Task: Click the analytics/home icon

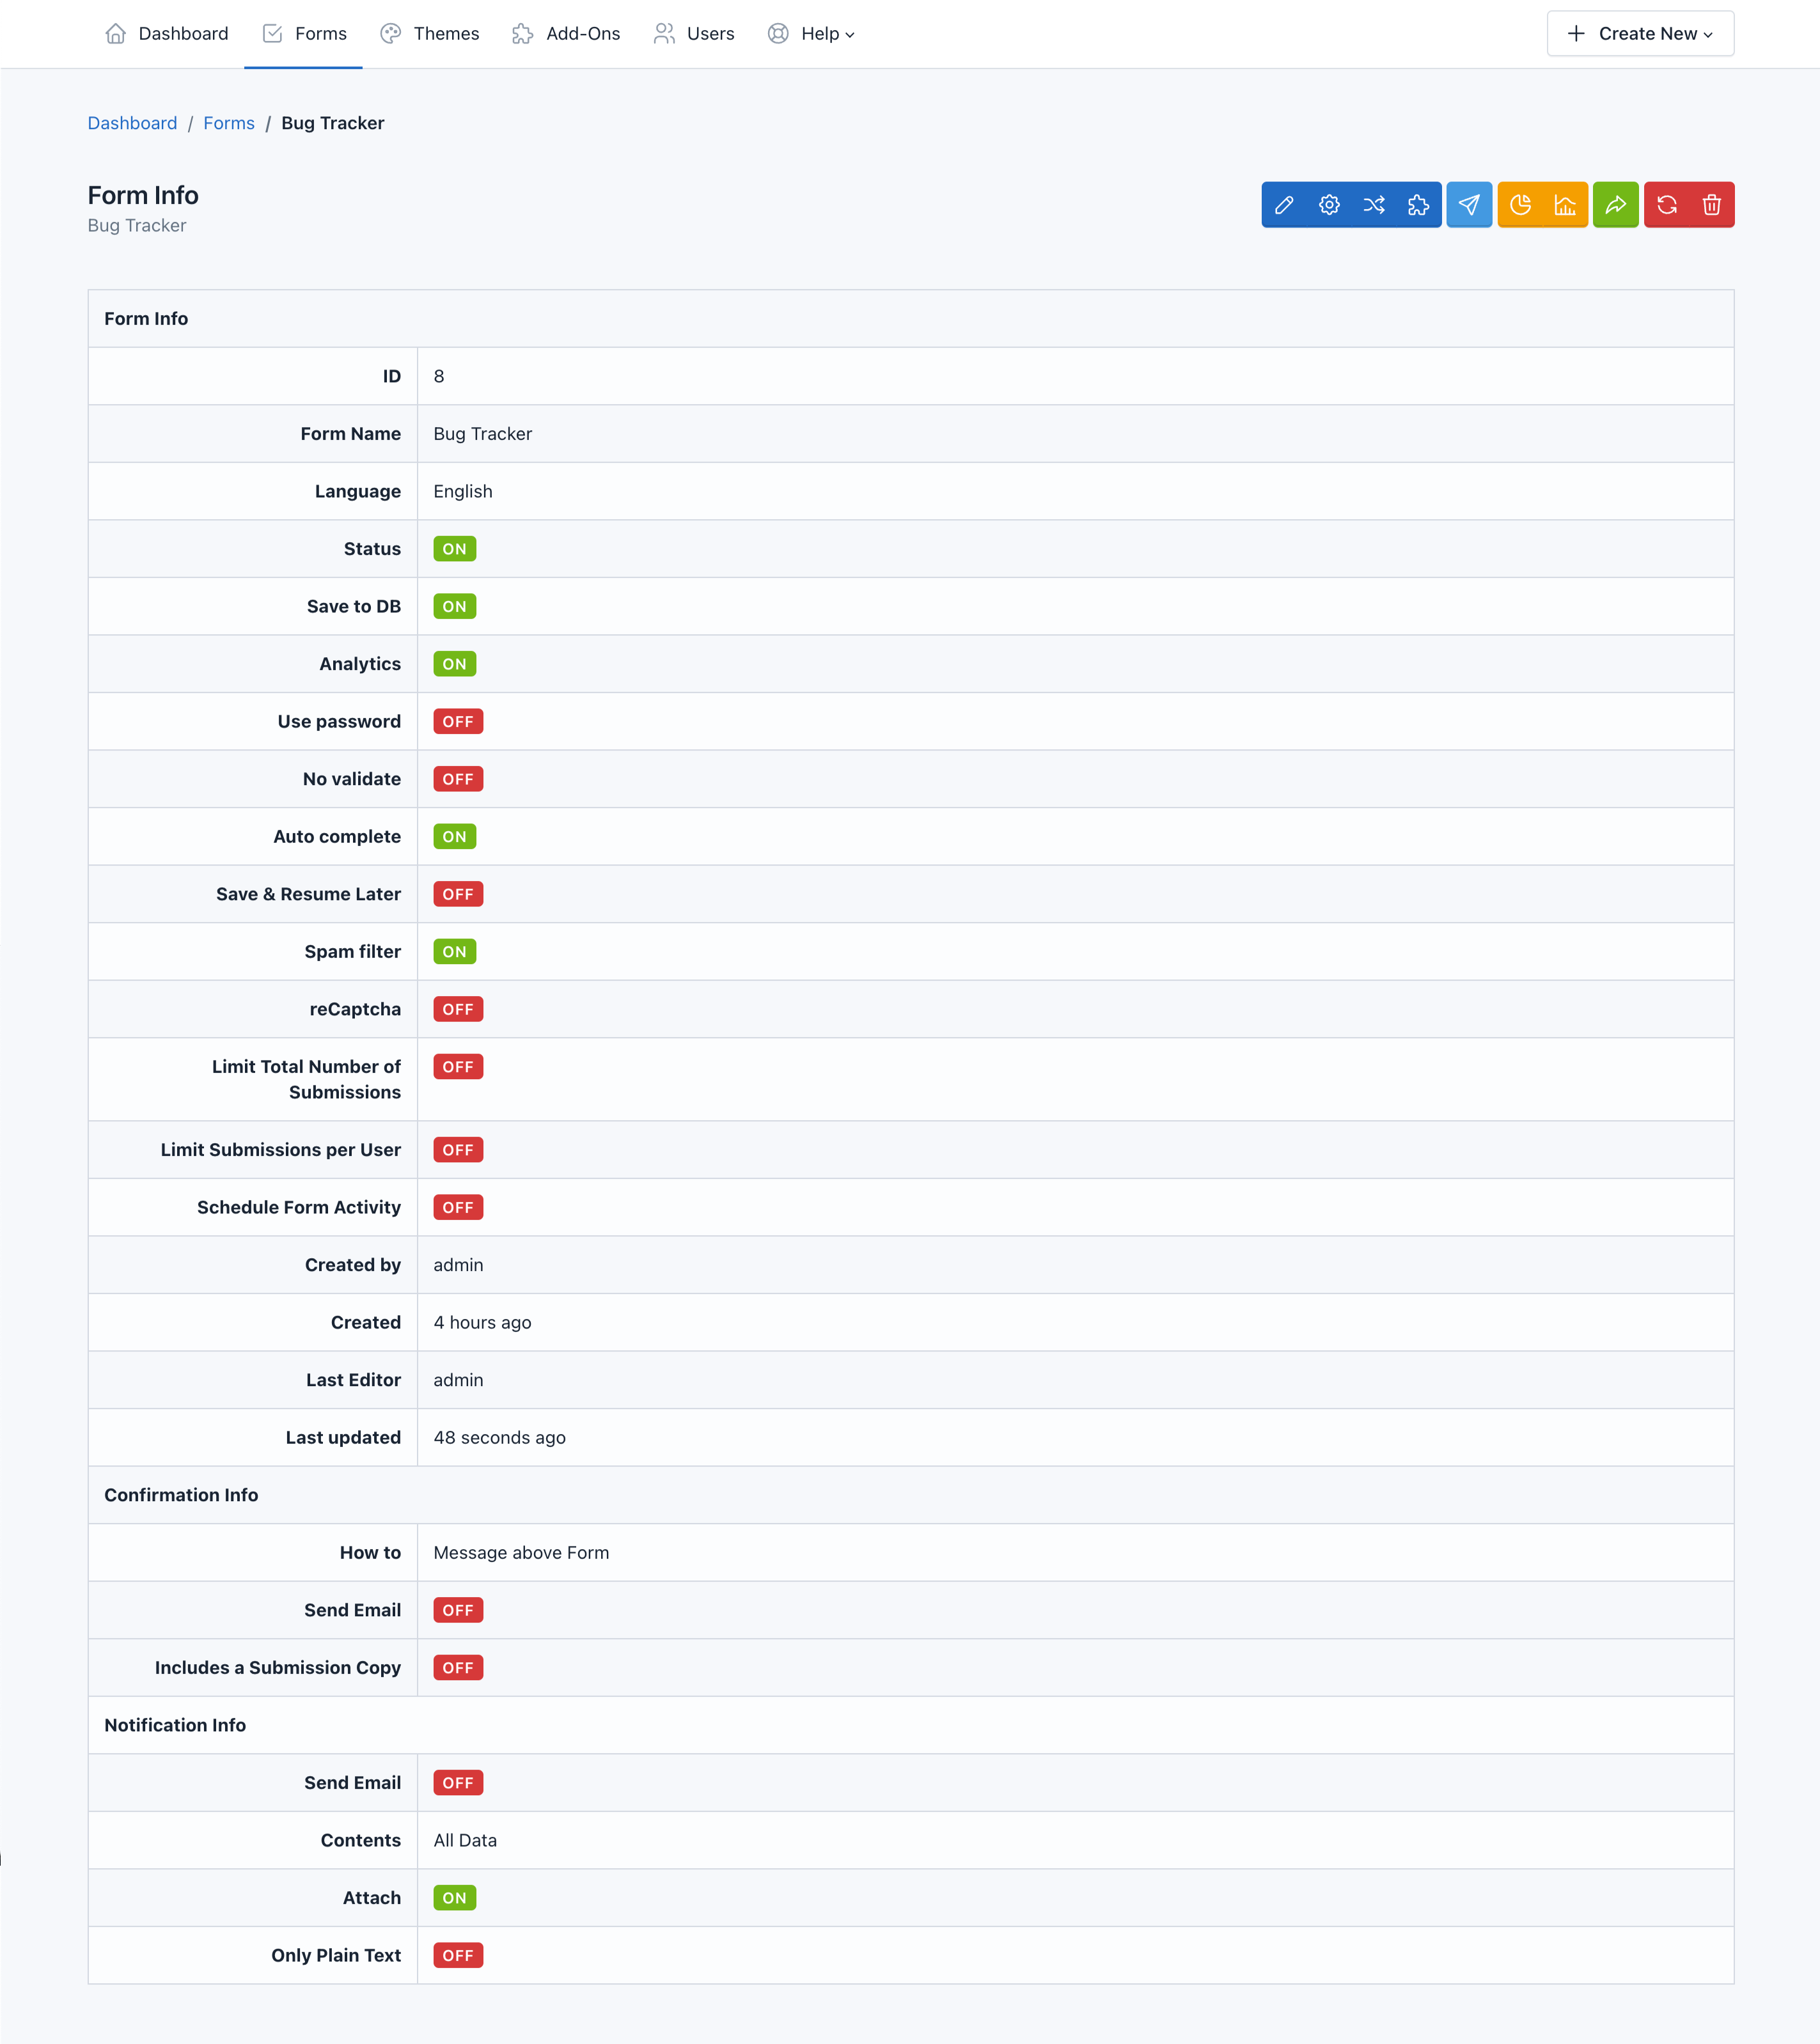Action: click(x=1569, y=205)
